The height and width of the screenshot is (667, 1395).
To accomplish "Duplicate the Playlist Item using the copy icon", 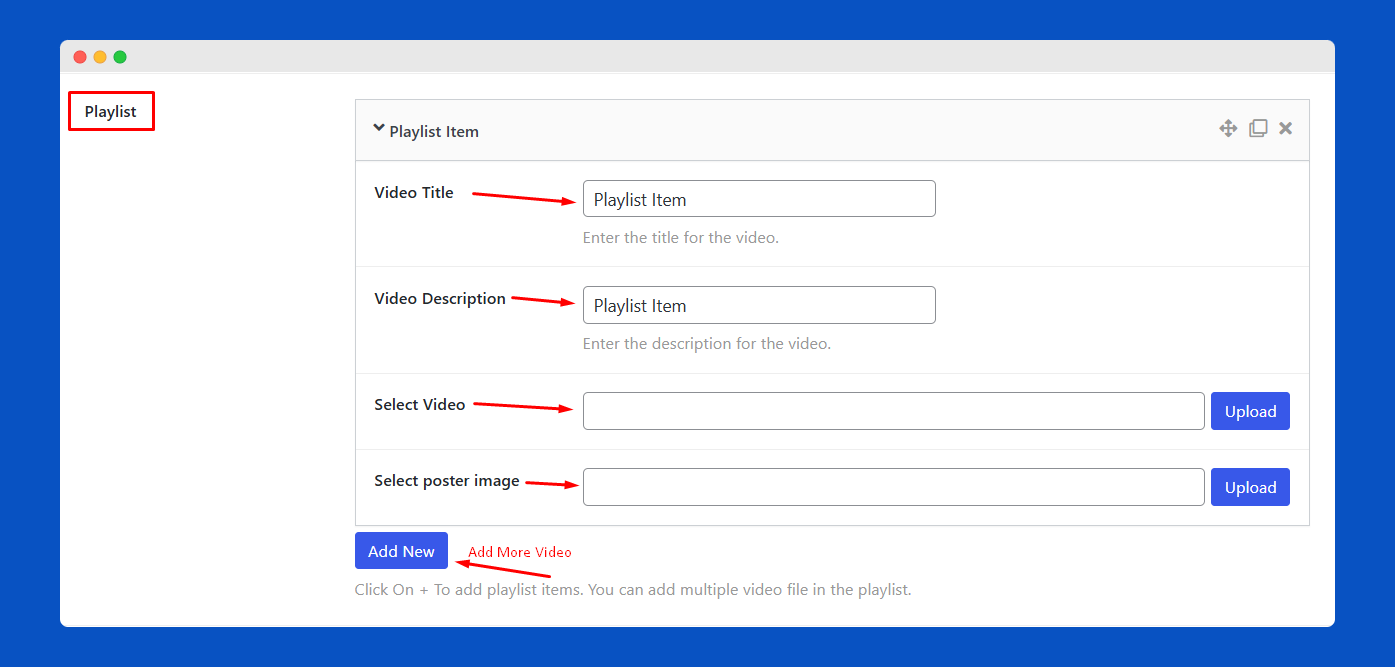I will pyautogui.click(x=1258, y=128).
